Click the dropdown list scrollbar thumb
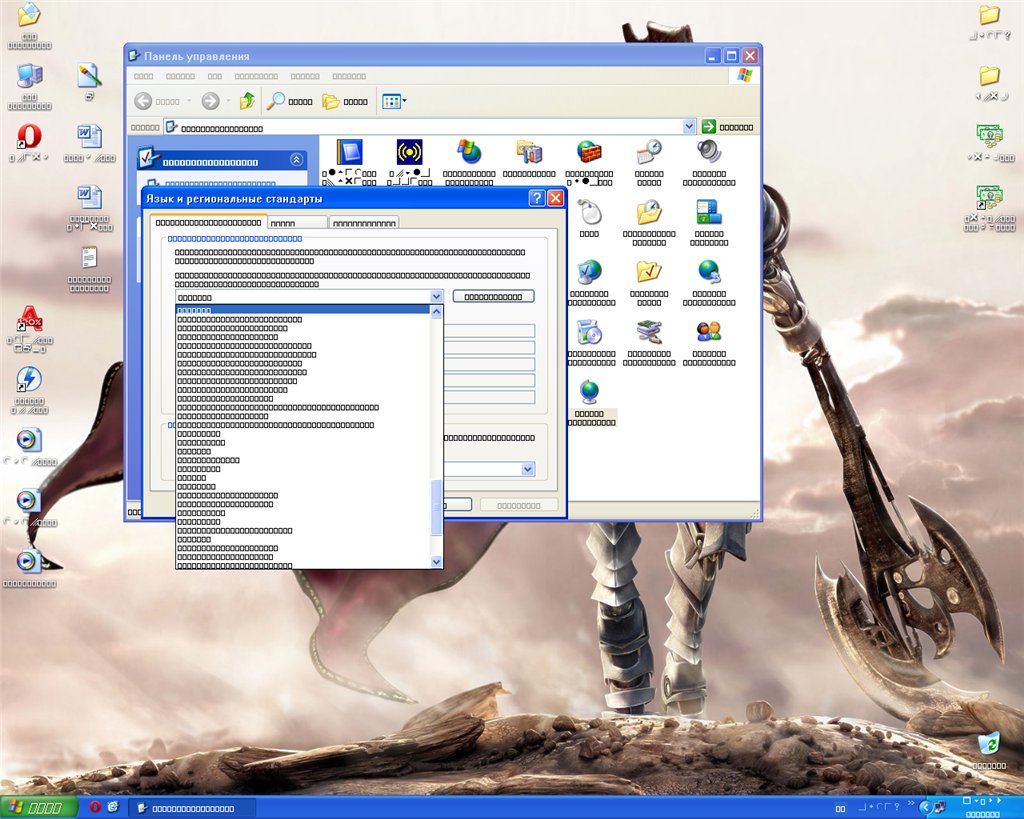This screenshot has height=819, width=1024. click(436, 508)
